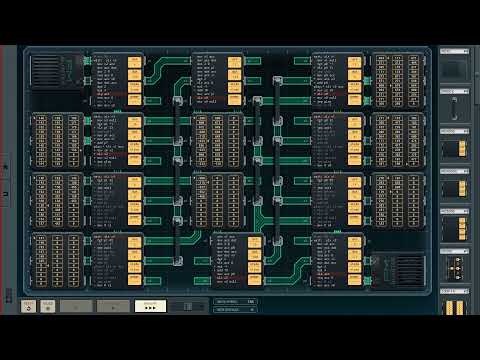Select the three-pin expander part in palette
The height and width of the screenshot is (360, 480).
(x=455, y=268)
